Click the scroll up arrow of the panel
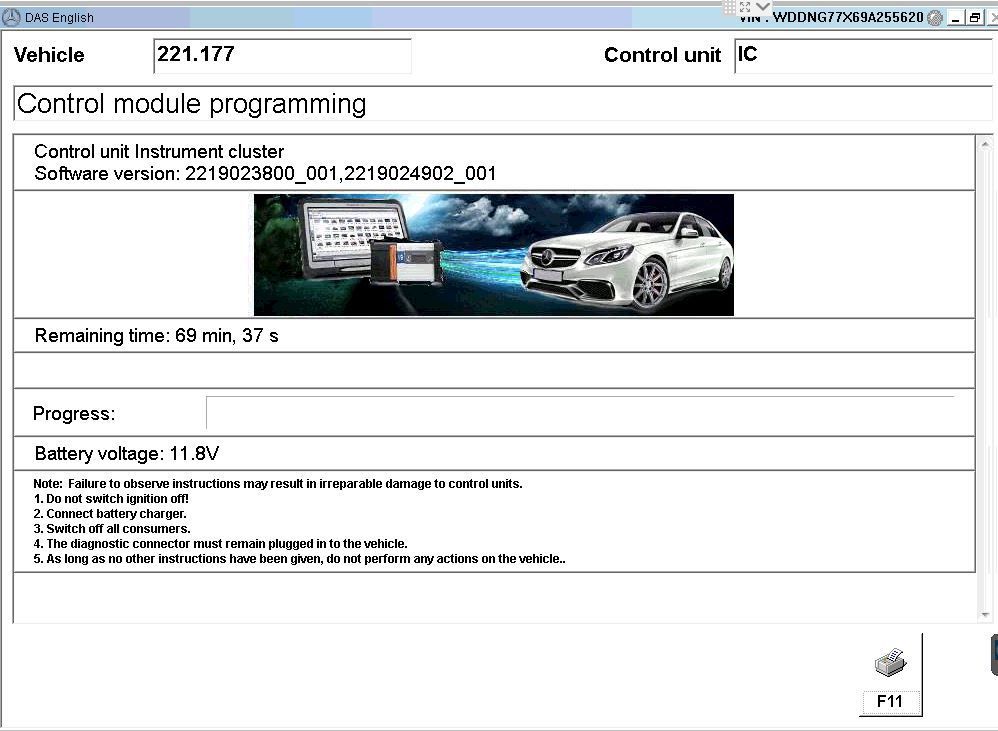This screenshot has height=731, width=998. (x=985, y=143)
